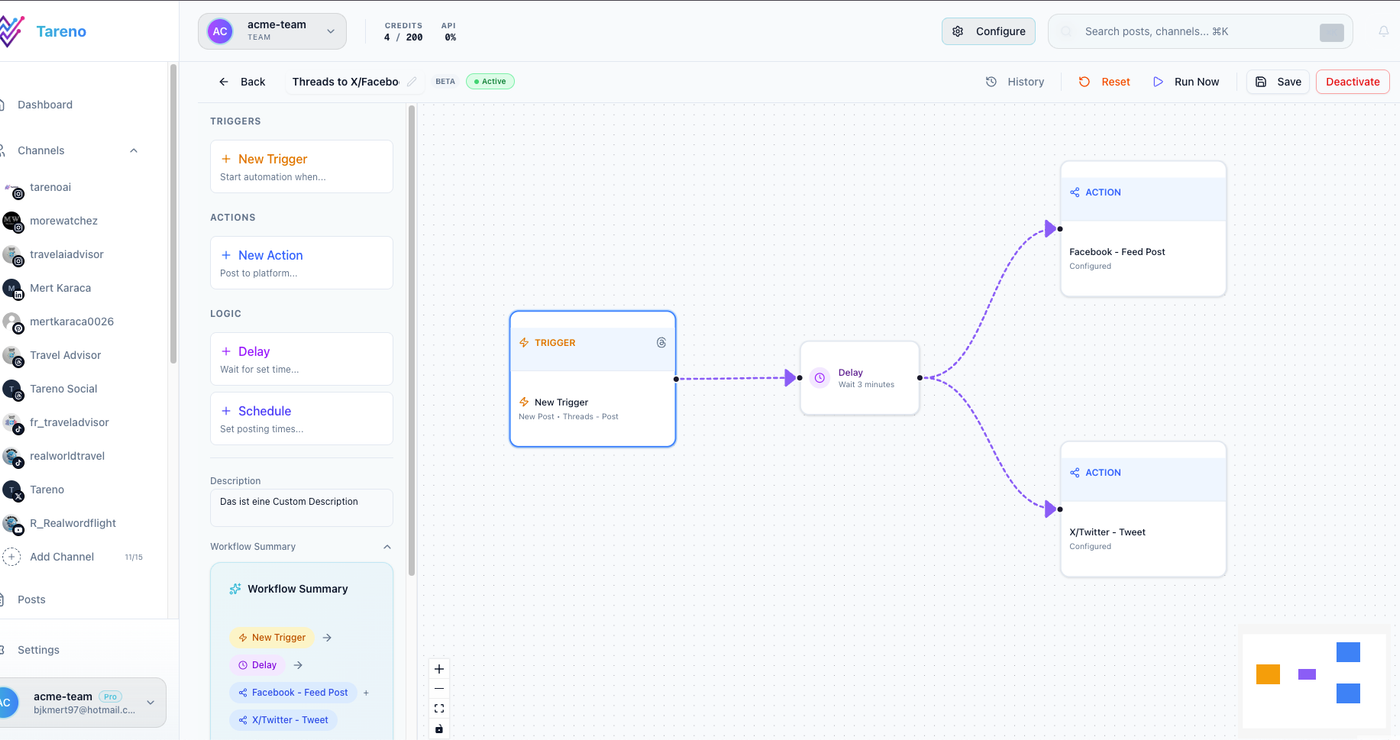
Task: Fit the workflow view to screen
Action: [439, 709]
